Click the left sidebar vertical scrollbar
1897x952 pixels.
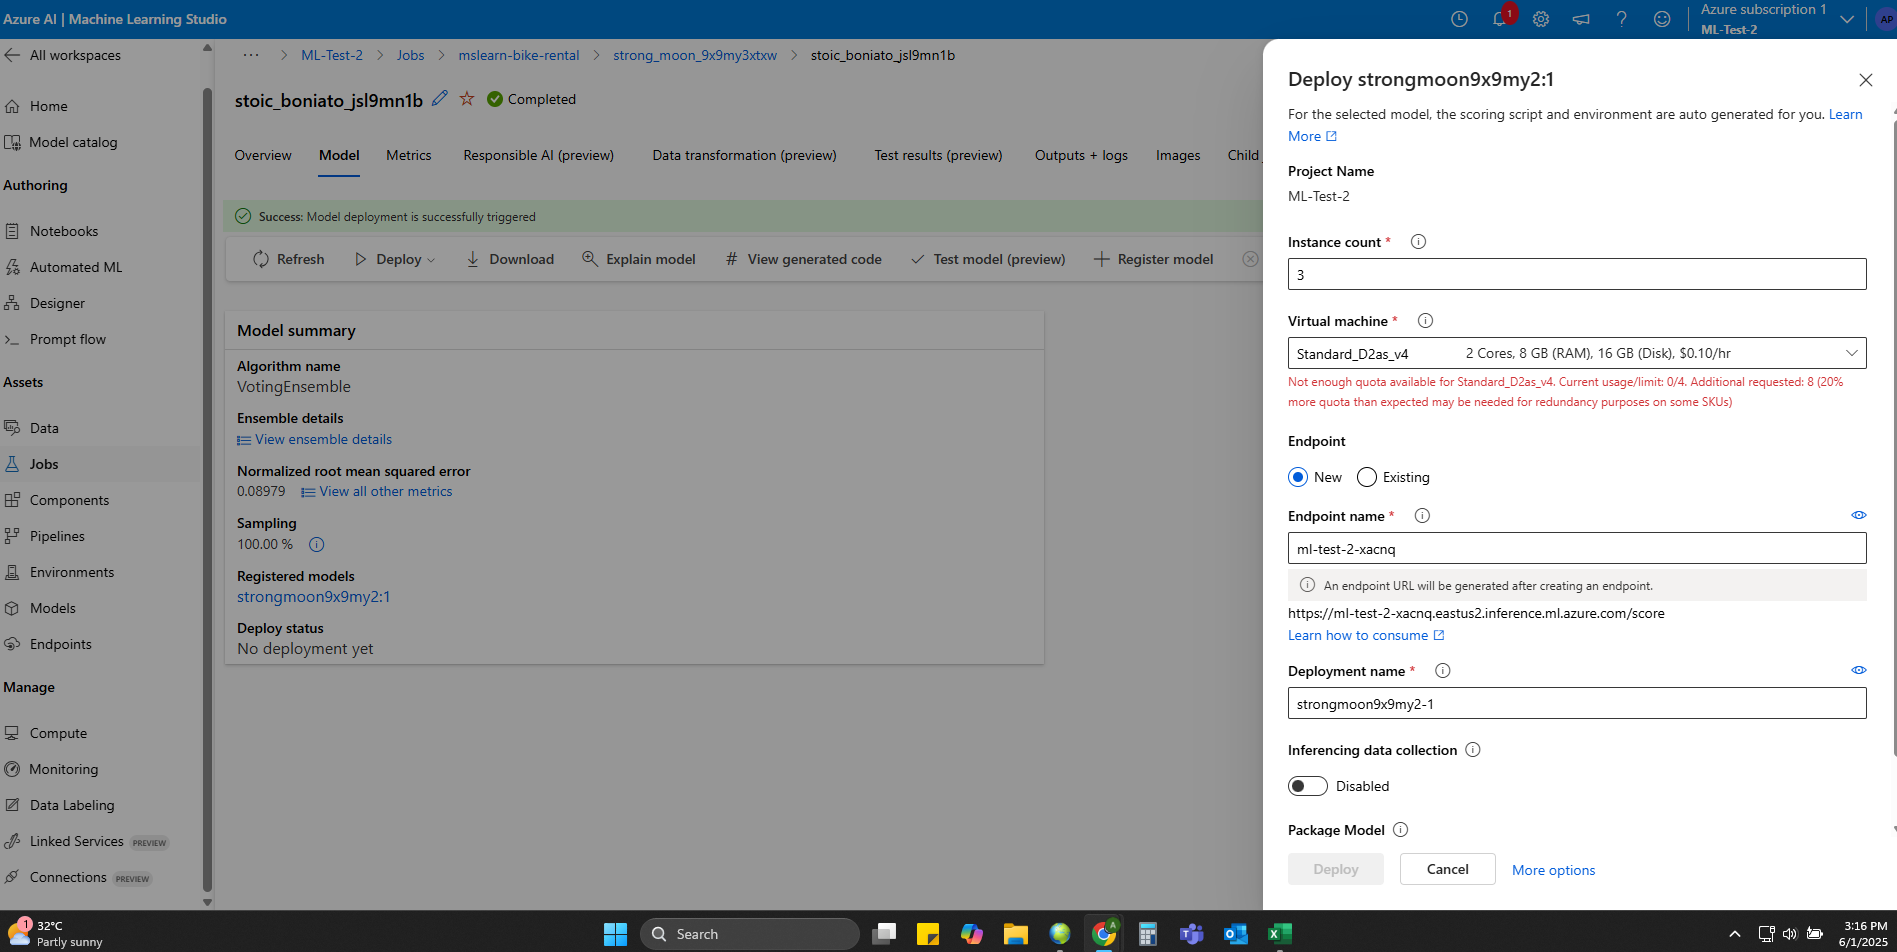(x=207, y=488)
